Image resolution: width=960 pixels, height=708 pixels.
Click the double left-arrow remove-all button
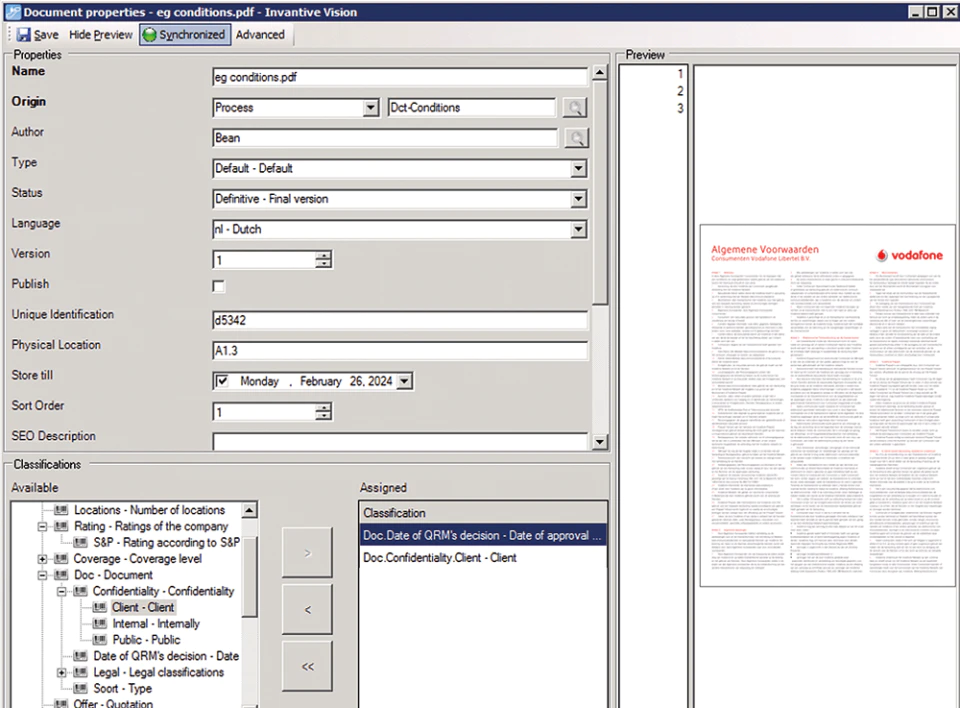pyautogui.click(x=307, y=666)
